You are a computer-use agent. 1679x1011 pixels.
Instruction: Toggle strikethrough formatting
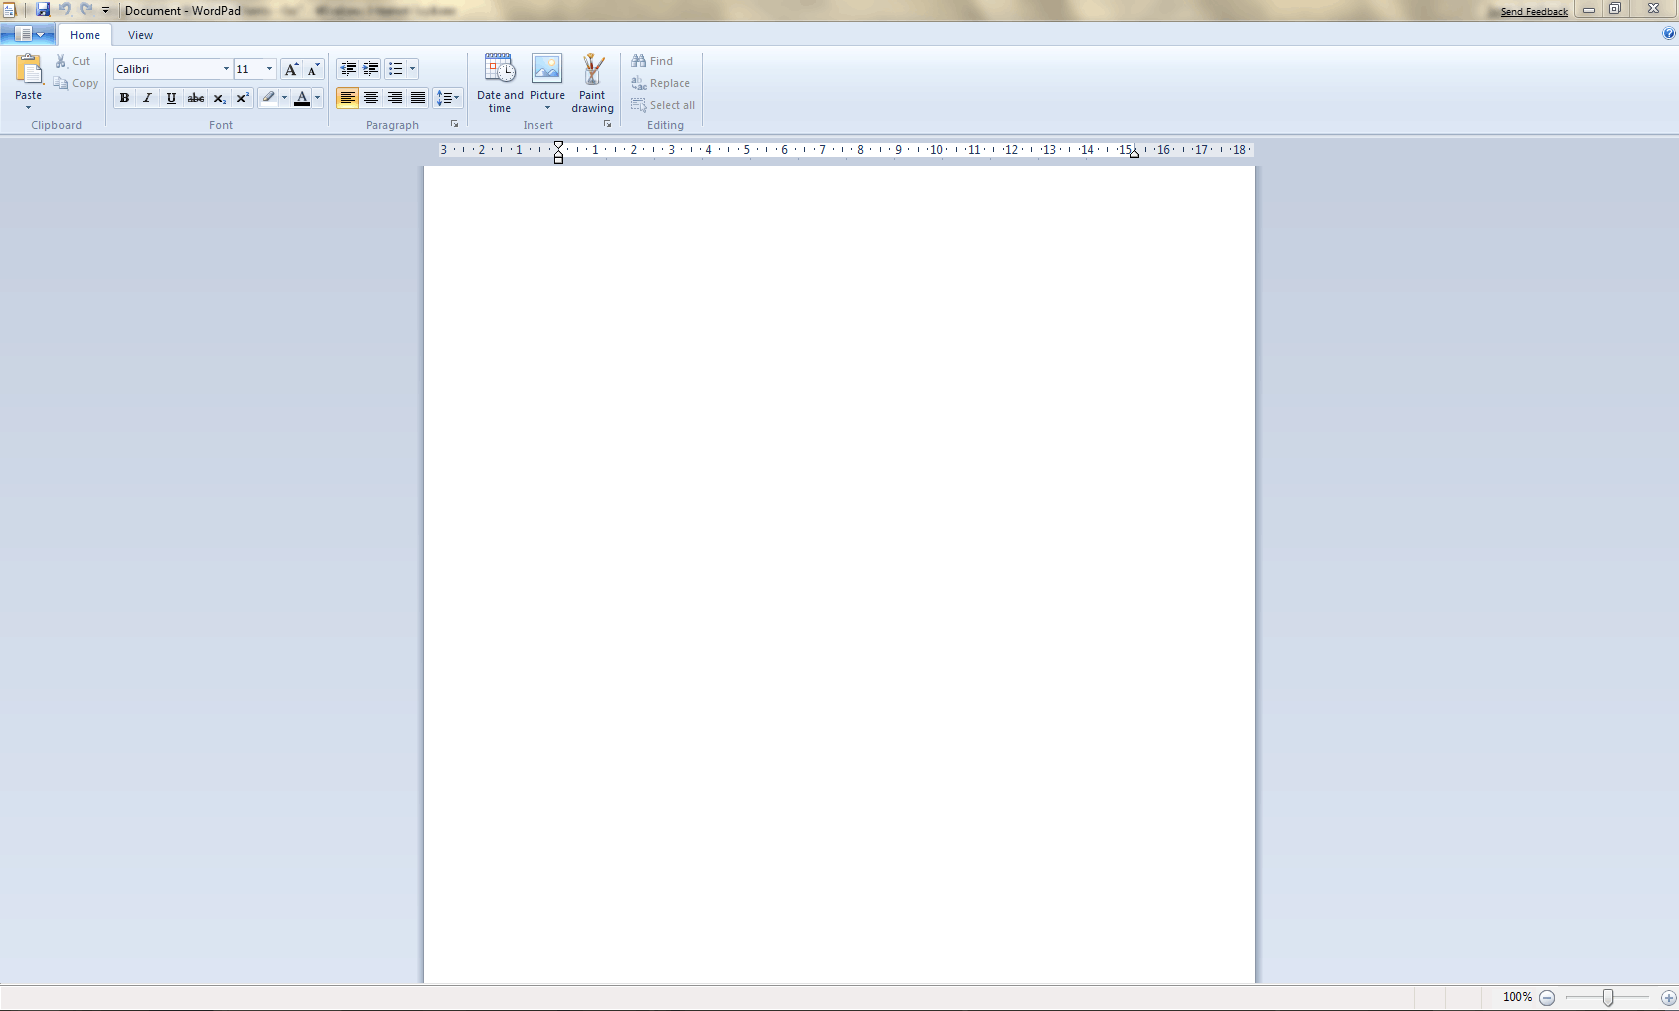point(196,98)
